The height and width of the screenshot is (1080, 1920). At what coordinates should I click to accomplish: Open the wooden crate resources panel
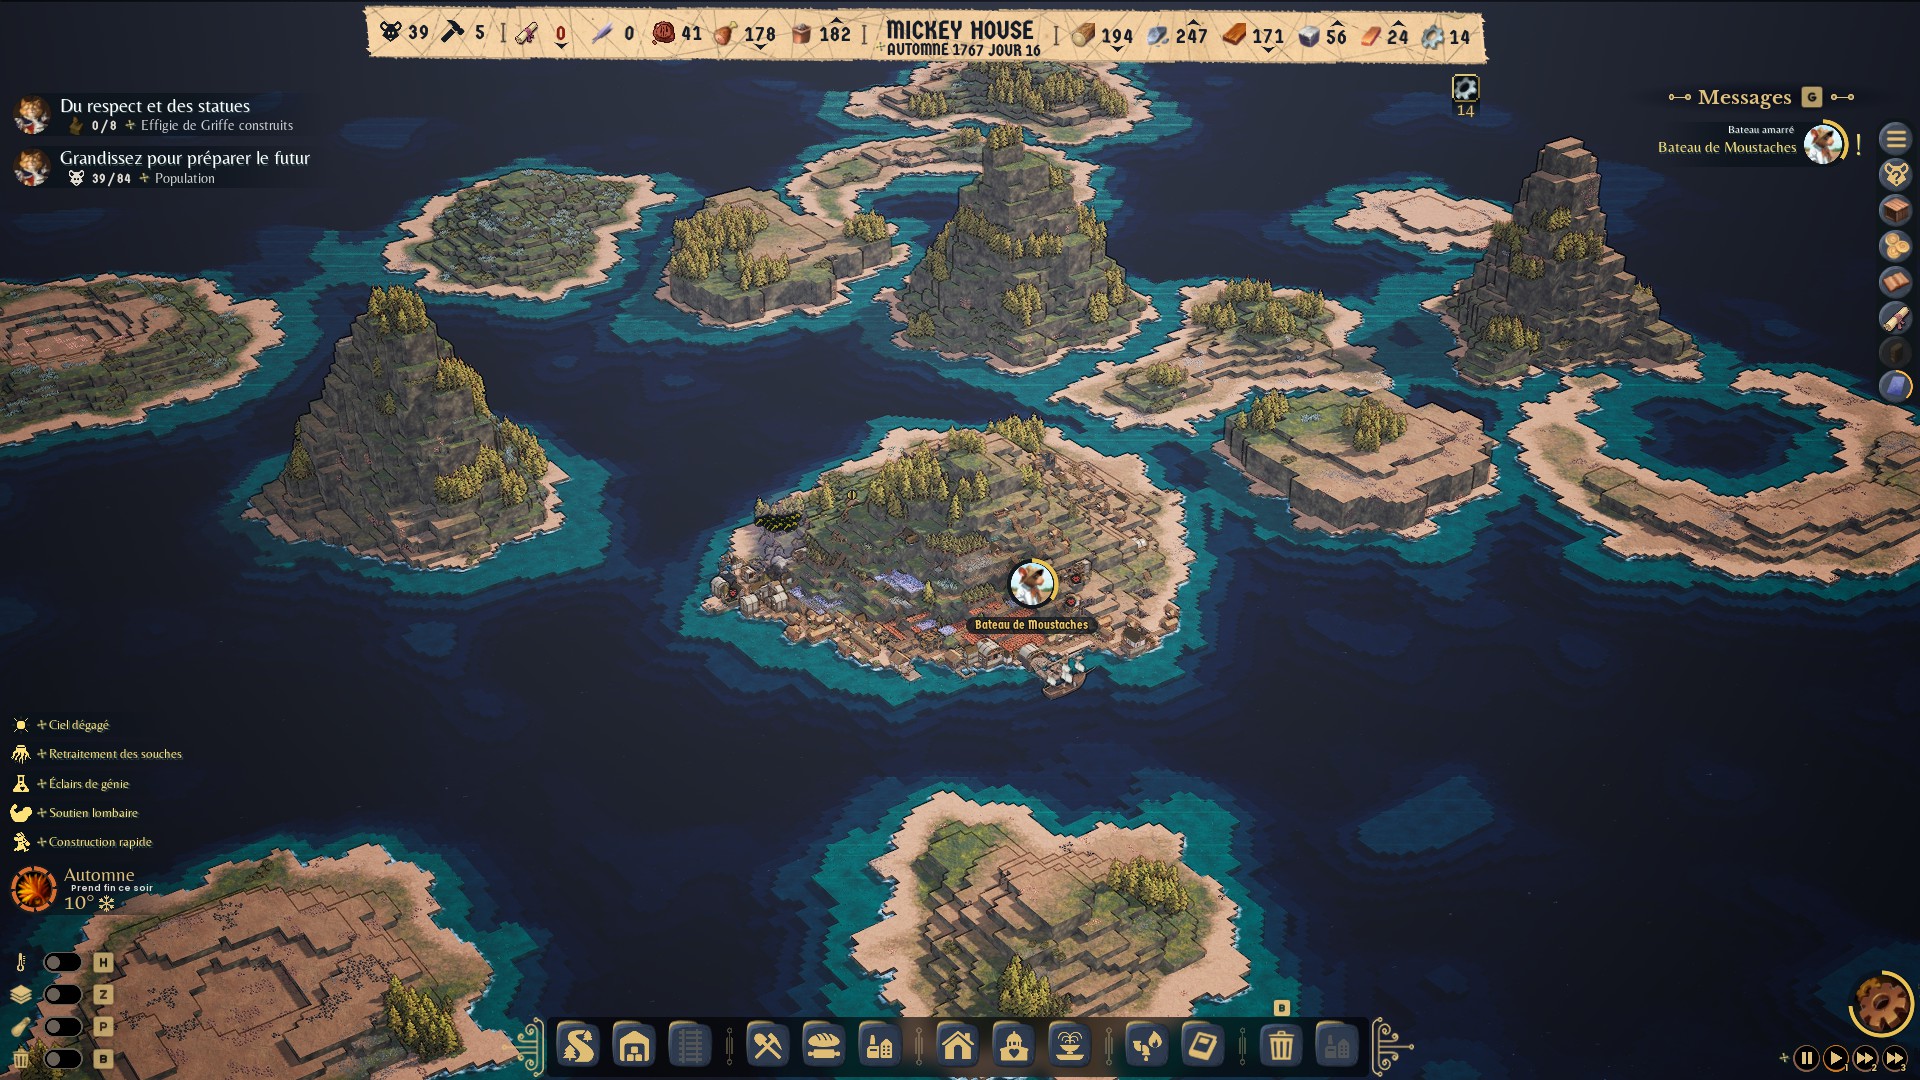[x=1895, y=211]
